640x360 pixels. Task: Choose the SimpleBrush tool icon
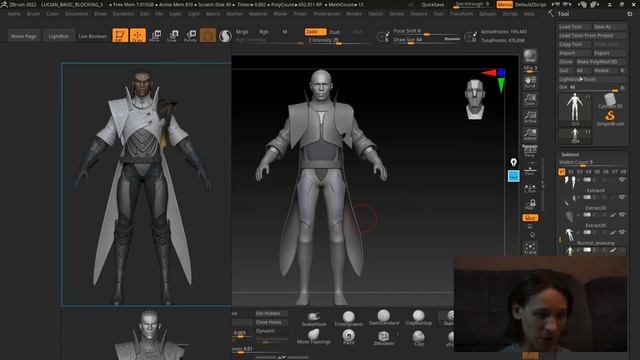point(610,118)
